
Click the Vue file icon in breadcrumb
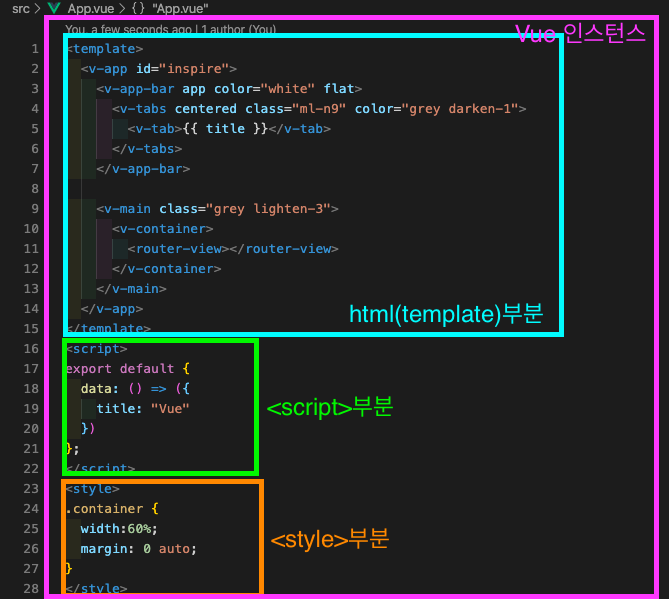tap(54, 8)
